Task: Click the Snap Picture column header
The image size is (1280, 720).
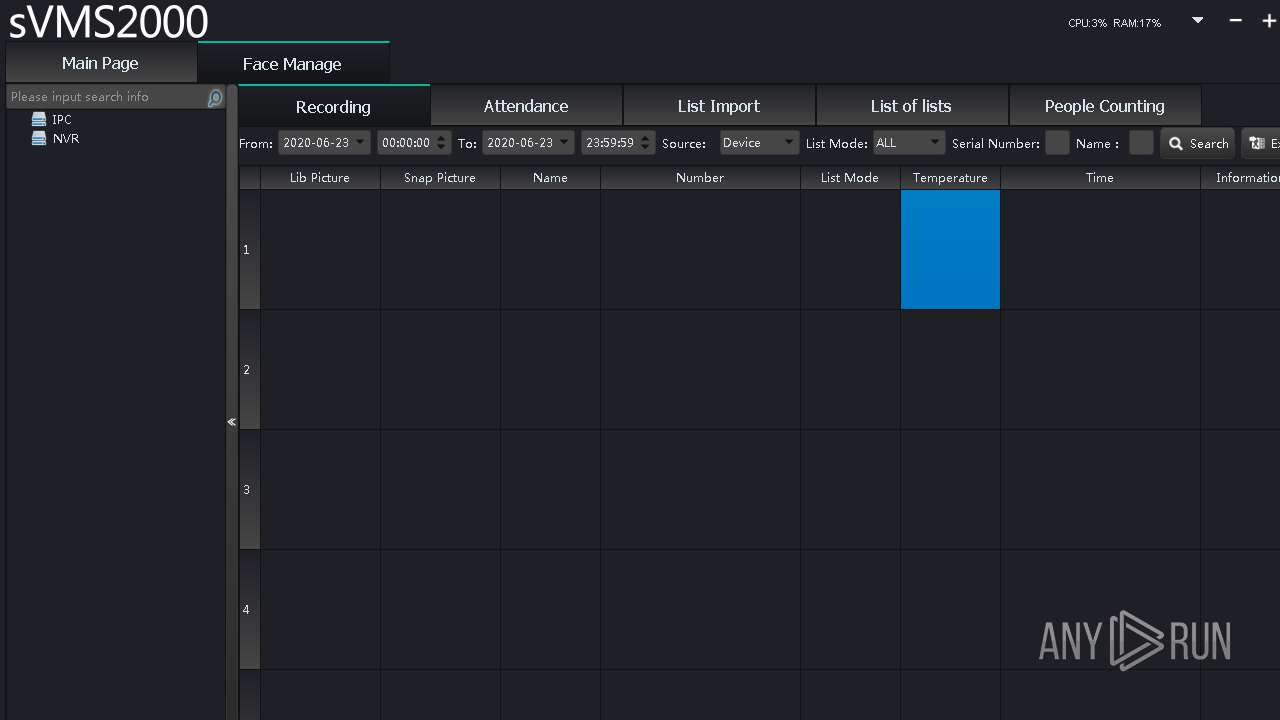Action: tap(440, 177)
